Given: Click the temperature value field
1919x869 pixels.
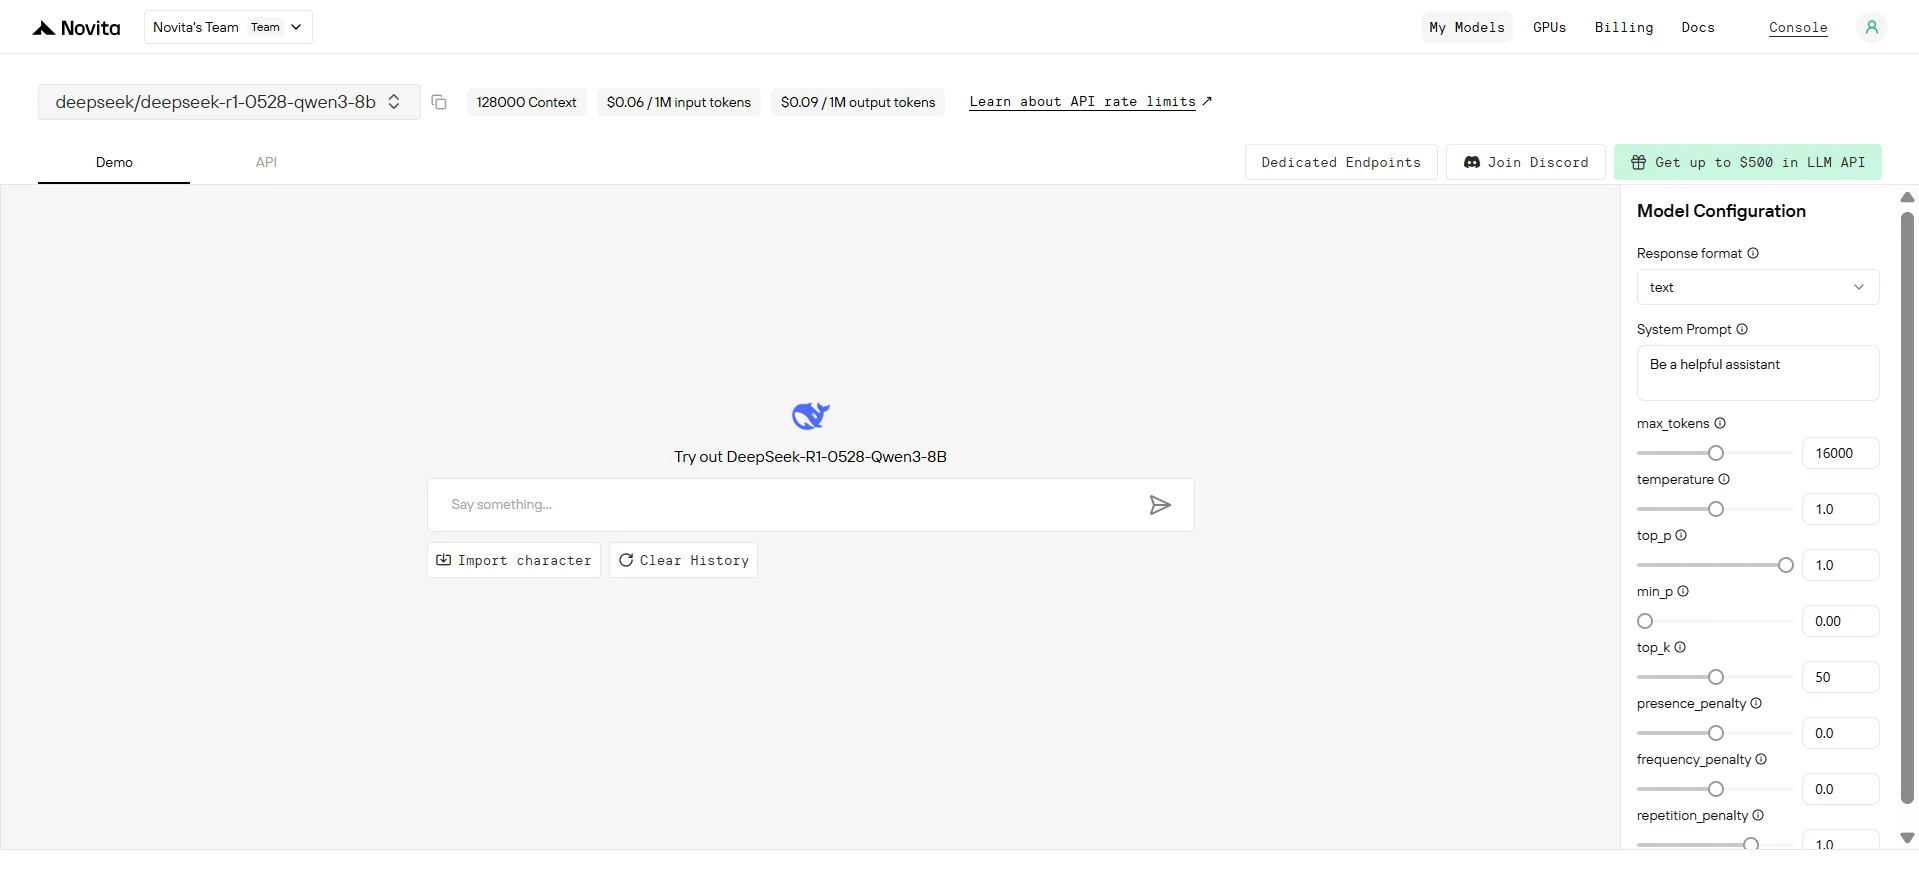Looking at the screenshot, I should coord(1841,509).
